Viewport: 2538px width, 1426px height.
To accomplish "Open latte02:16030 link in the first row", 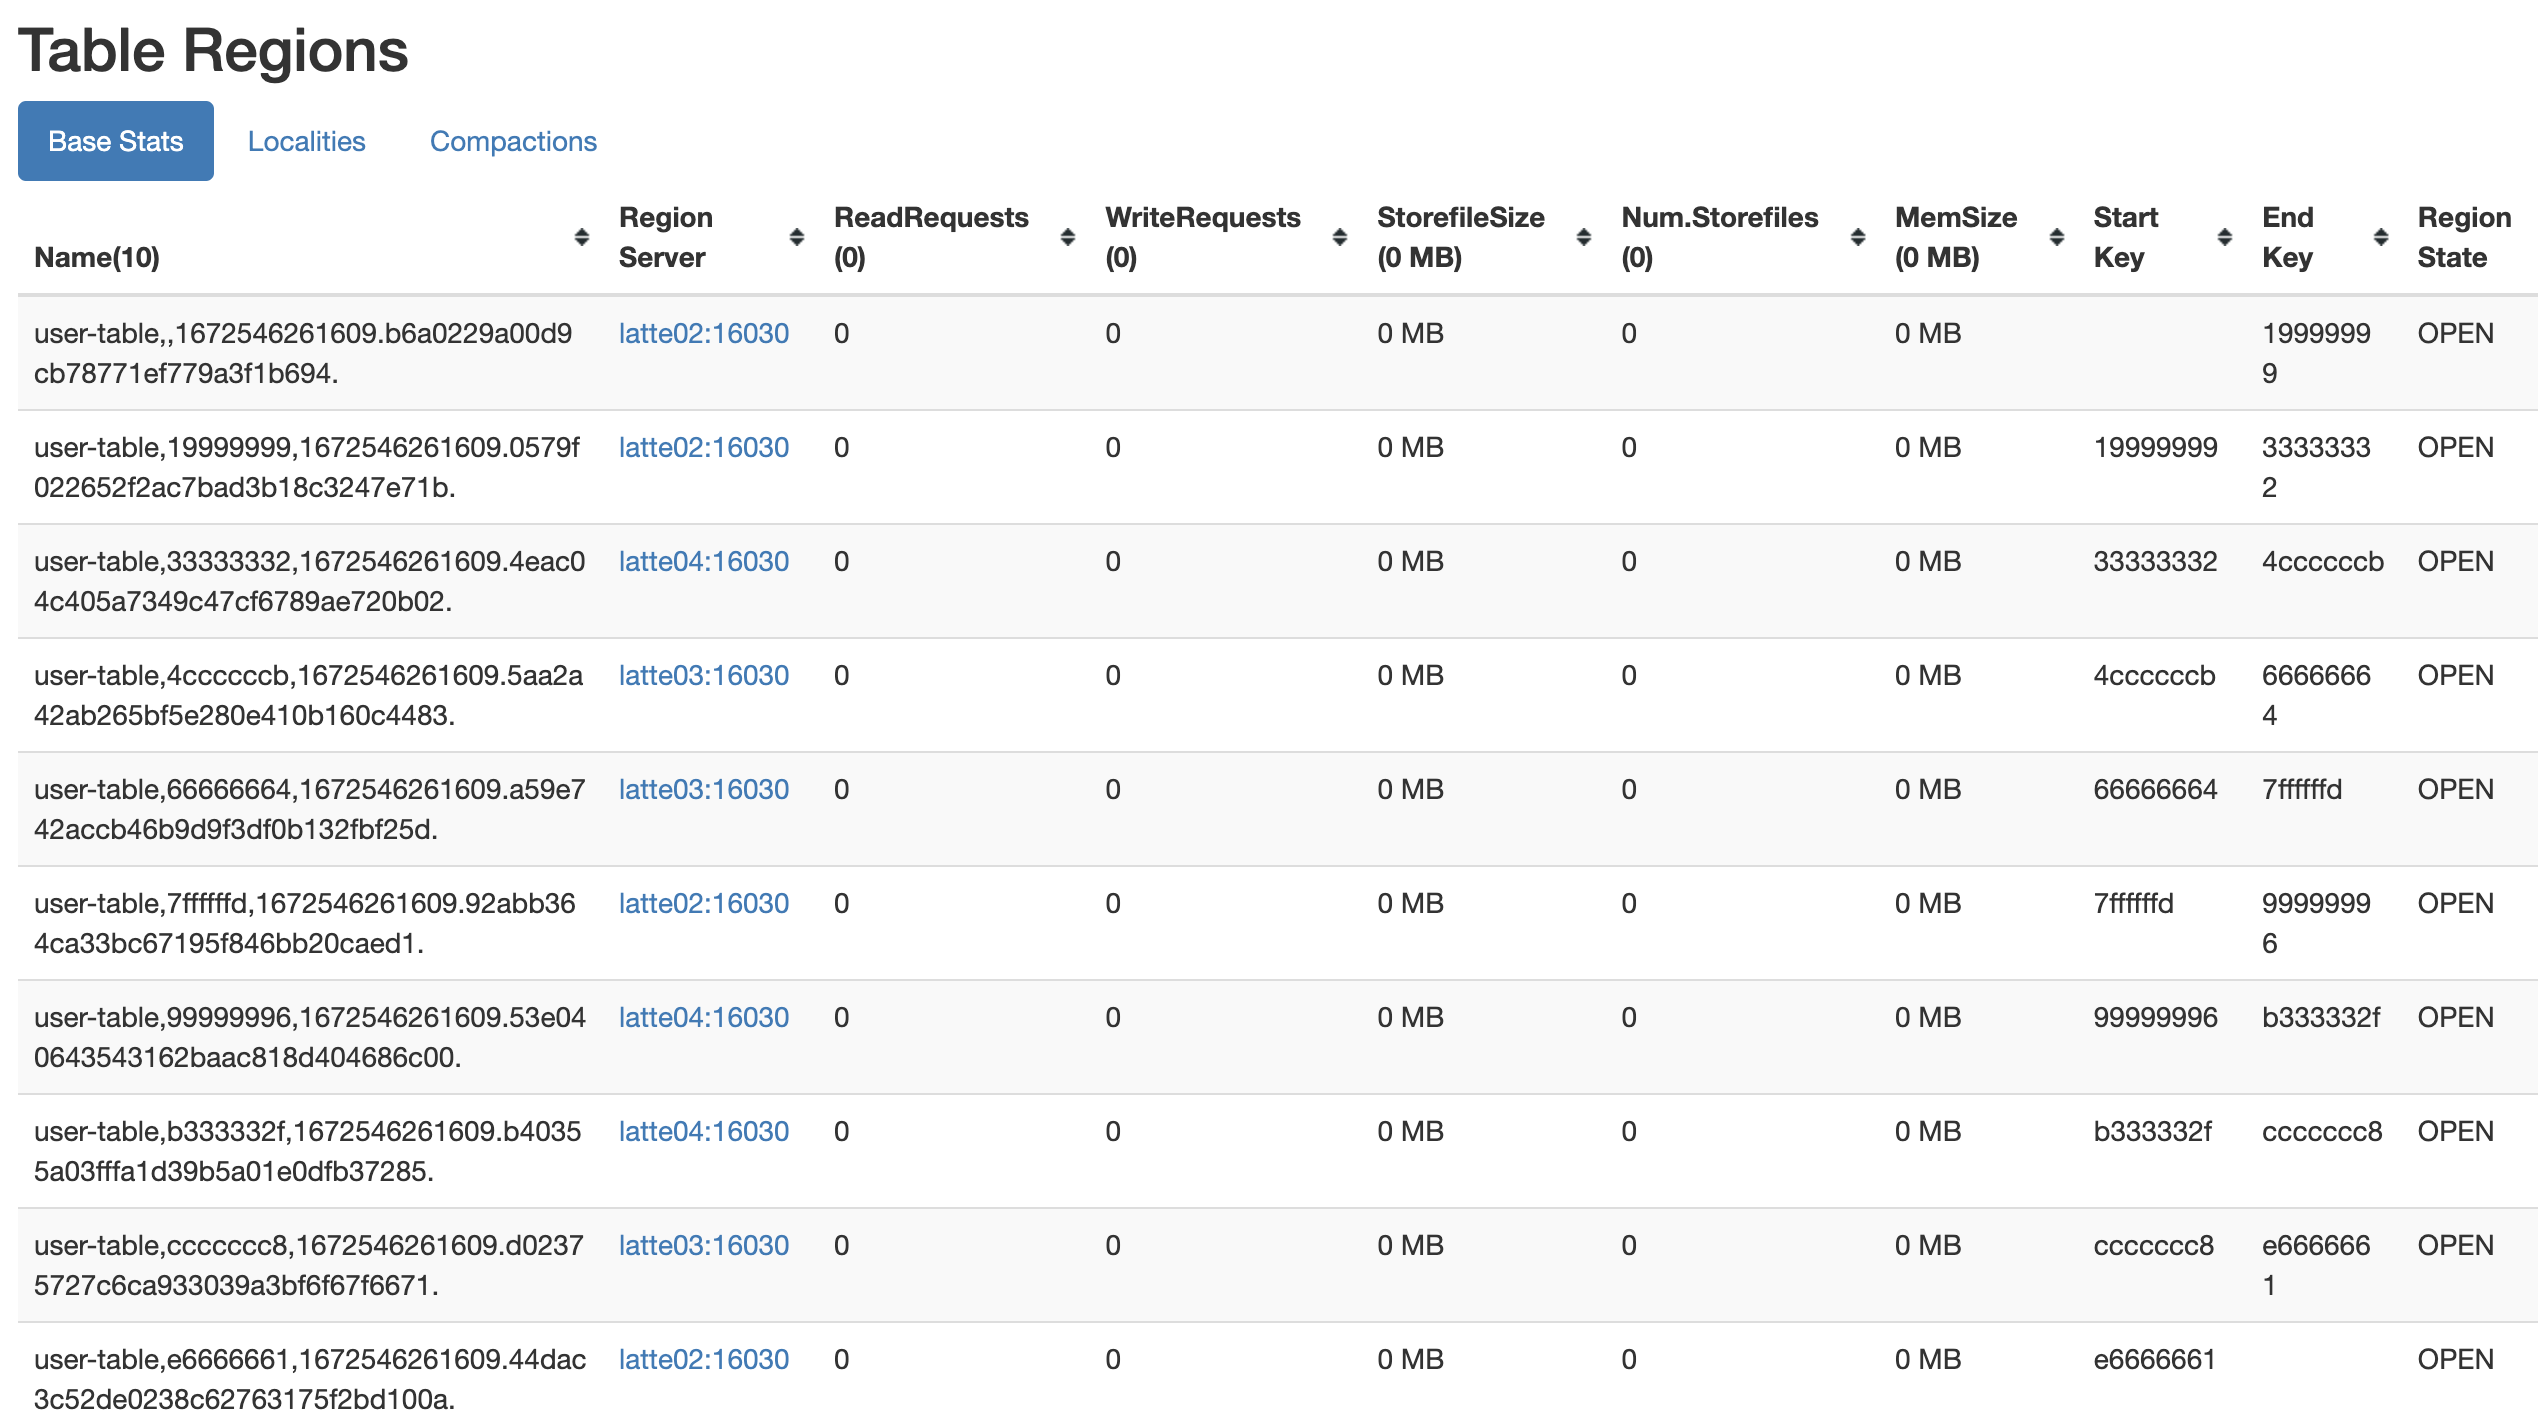I will tap(703, 333).
